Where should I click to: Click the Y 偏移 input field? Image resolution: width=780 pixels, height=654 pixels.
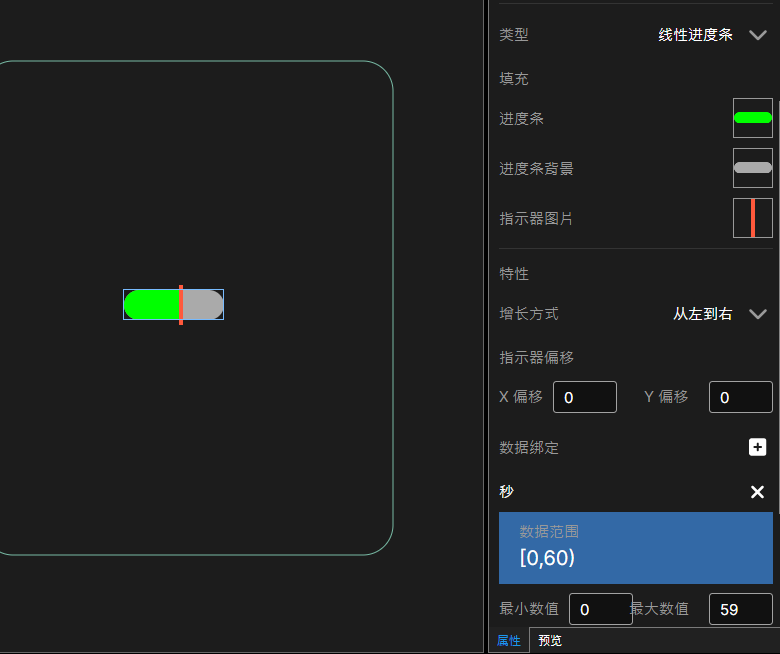(x=740, y=397)
